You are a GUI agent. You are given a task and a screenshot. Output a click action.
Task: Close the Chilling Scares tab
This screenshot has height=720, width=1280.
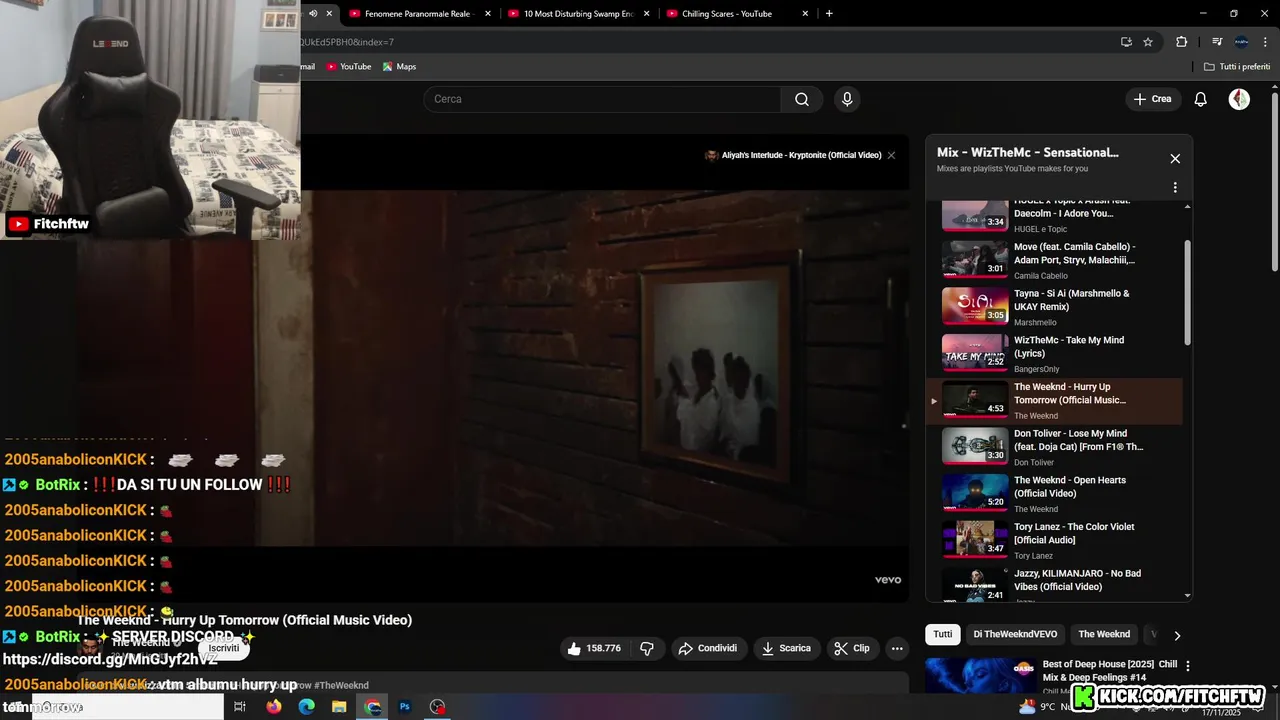(805, 14)
